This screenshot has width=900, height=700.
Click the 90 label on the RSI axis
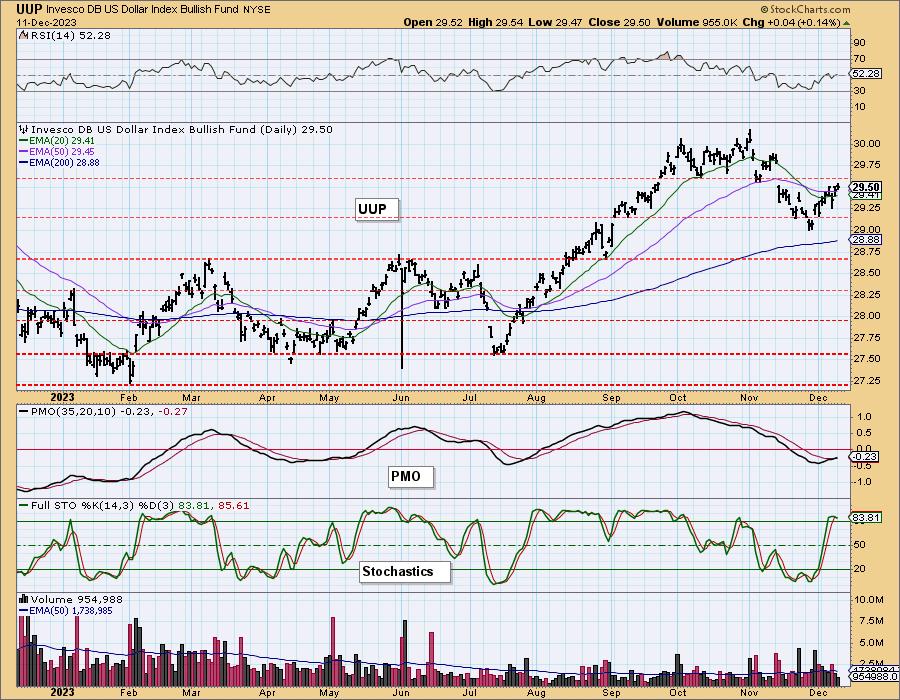[860, 43]
